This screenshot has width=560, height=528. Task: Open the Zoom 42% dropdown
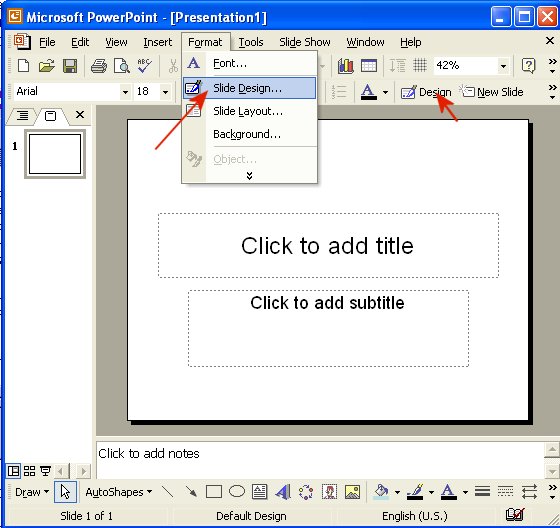(503, 66)
